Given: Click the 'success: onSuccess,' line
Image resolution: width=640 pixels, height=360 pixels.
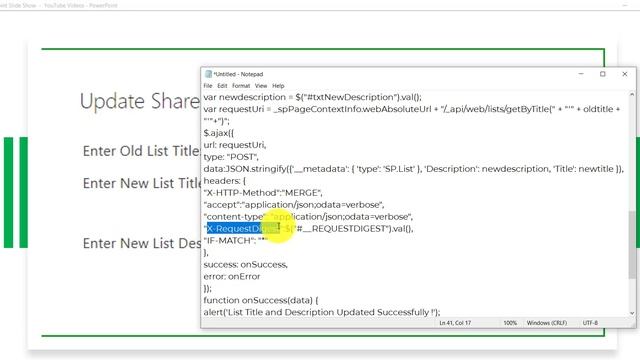Looking at the screenshot, I should tap(246, 264).
